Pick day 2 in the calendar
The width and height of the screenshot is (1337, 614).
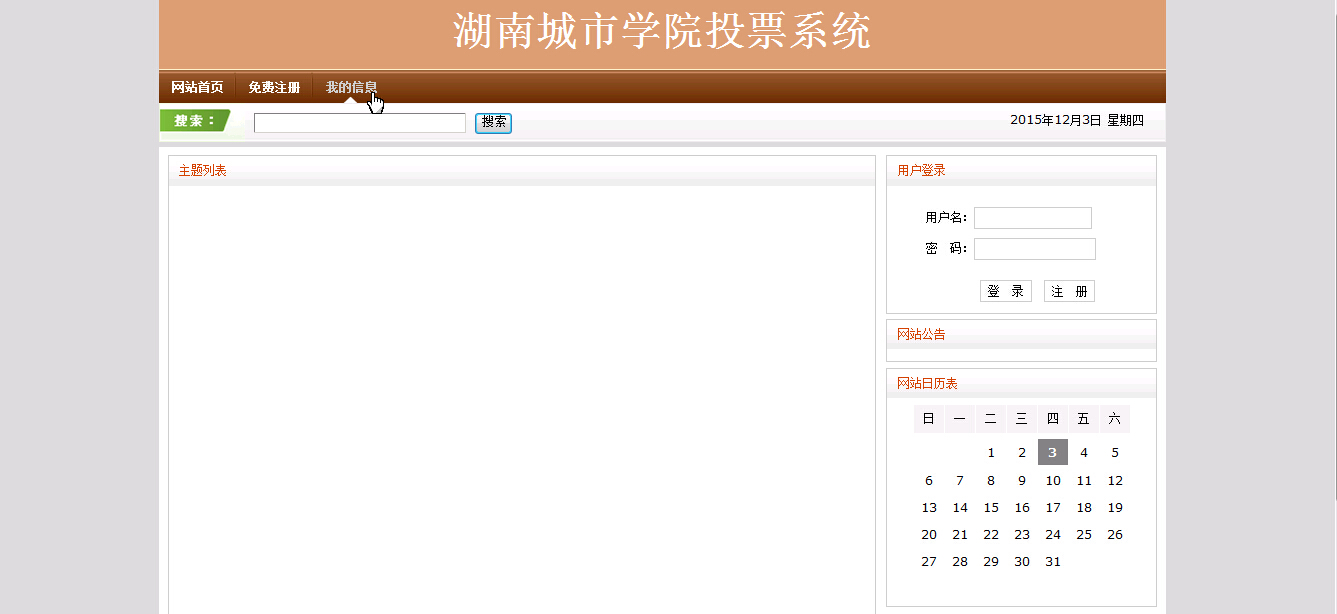tap(1022, 453)
